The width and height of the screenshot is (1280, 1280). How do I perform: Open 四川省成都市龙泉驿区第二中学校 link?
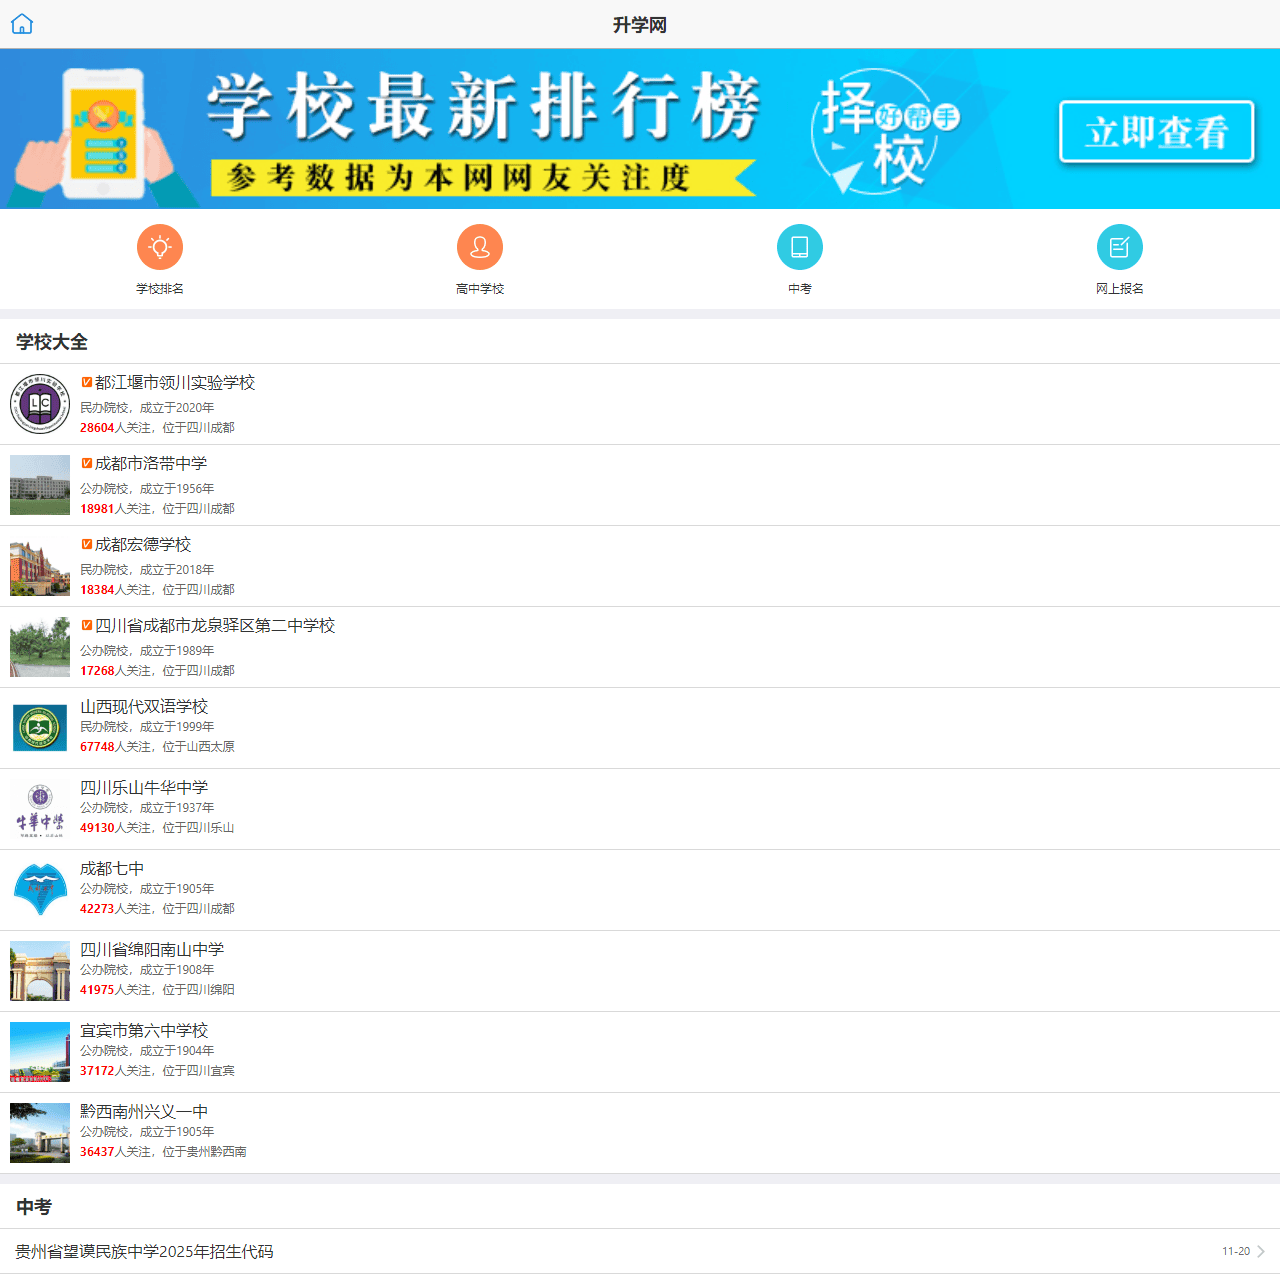coord(215,626)
